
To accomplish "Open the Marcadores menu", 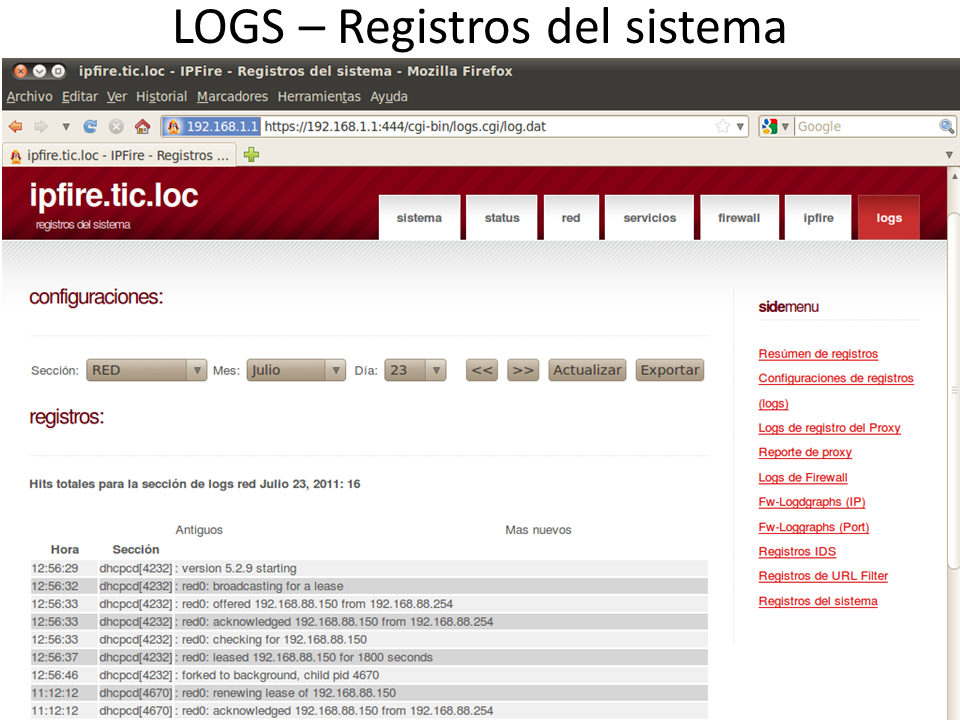I will click(232, 97).
